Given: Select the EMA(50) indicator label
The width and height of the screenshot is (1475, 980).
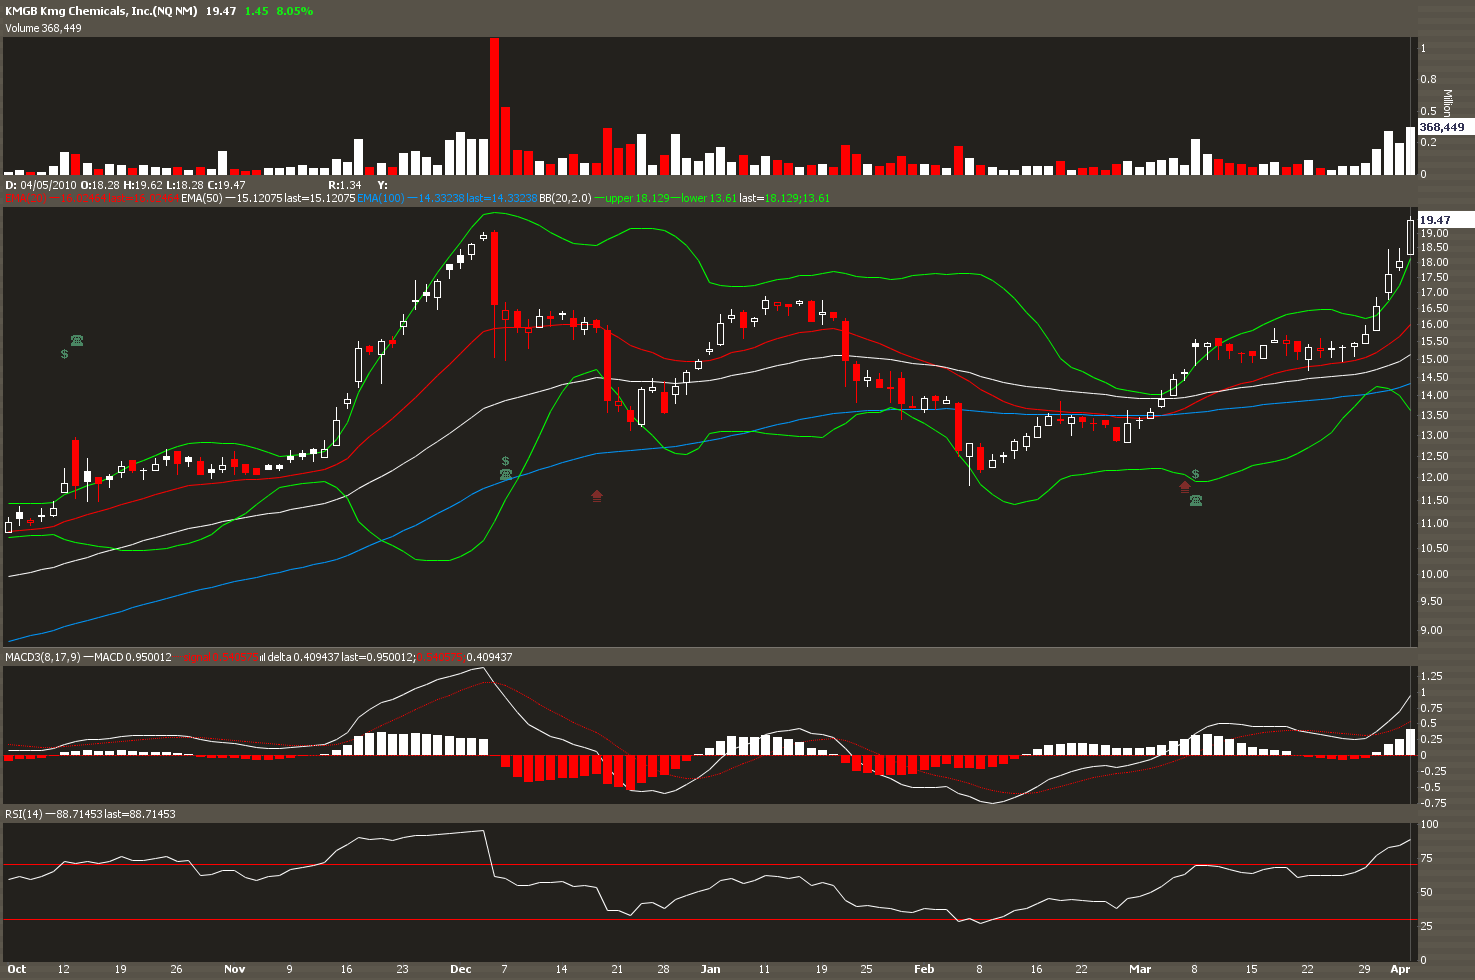Looking at the screenshot, I should tap(202, 198).
